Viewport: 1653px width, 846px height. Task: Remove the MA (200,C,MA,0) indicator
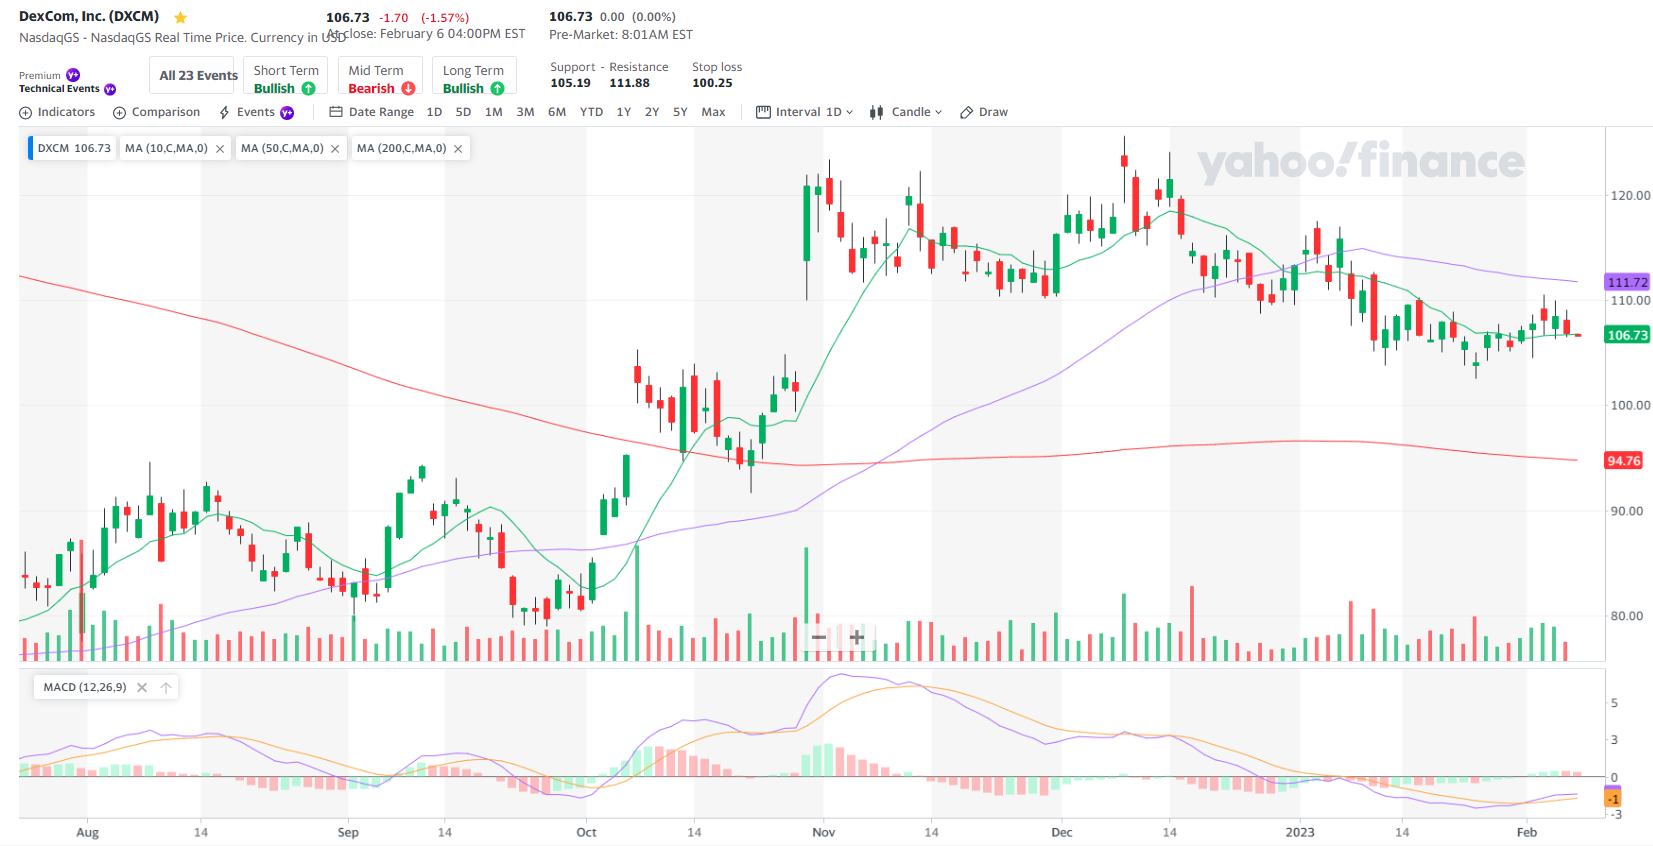458,149
